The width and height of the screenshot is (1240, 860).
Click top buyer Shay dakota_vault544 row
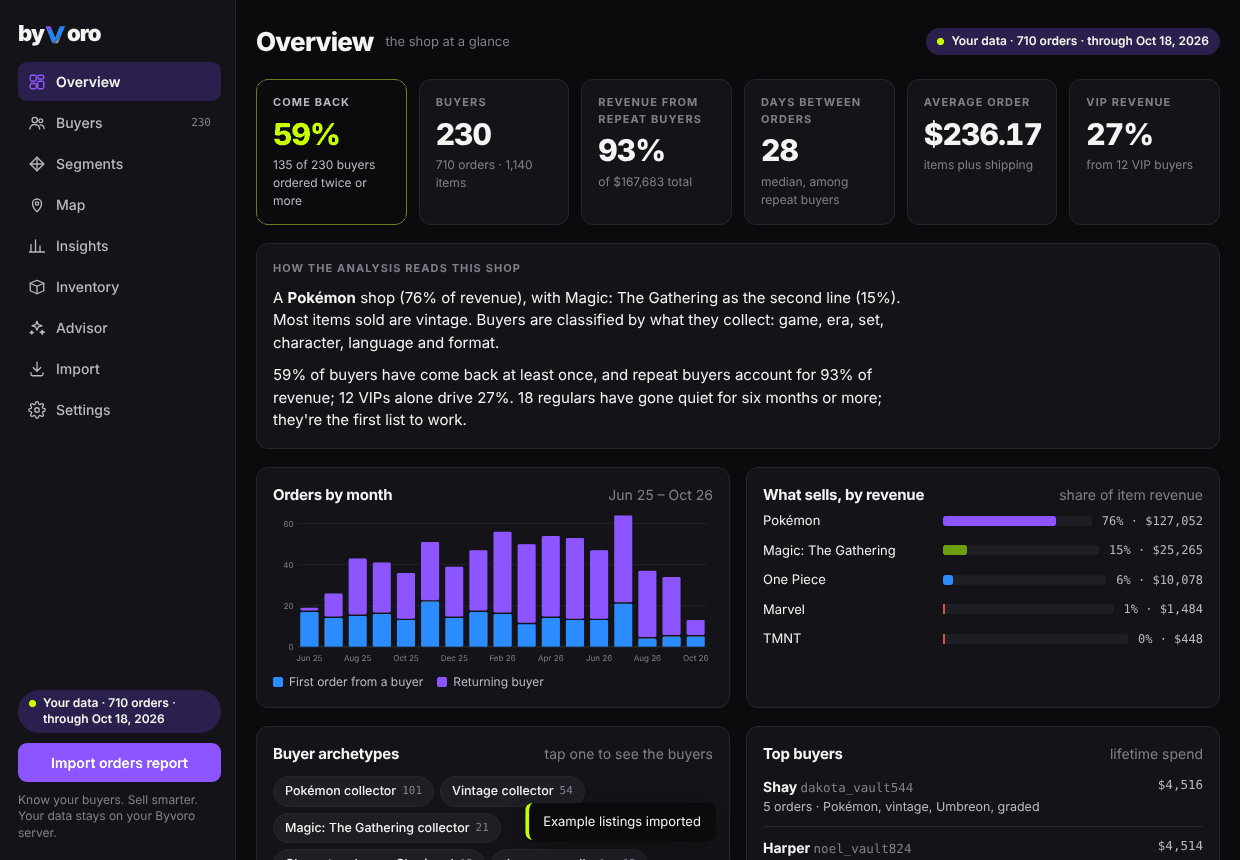click(x=983, y=796)
